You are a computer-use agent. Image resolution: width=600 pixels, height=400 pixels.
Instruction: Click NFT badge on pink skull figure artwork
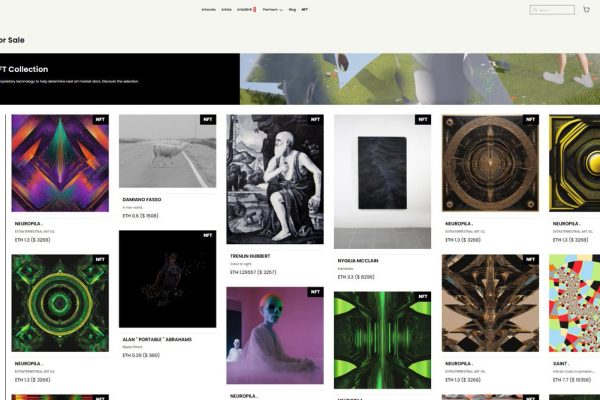315,292
